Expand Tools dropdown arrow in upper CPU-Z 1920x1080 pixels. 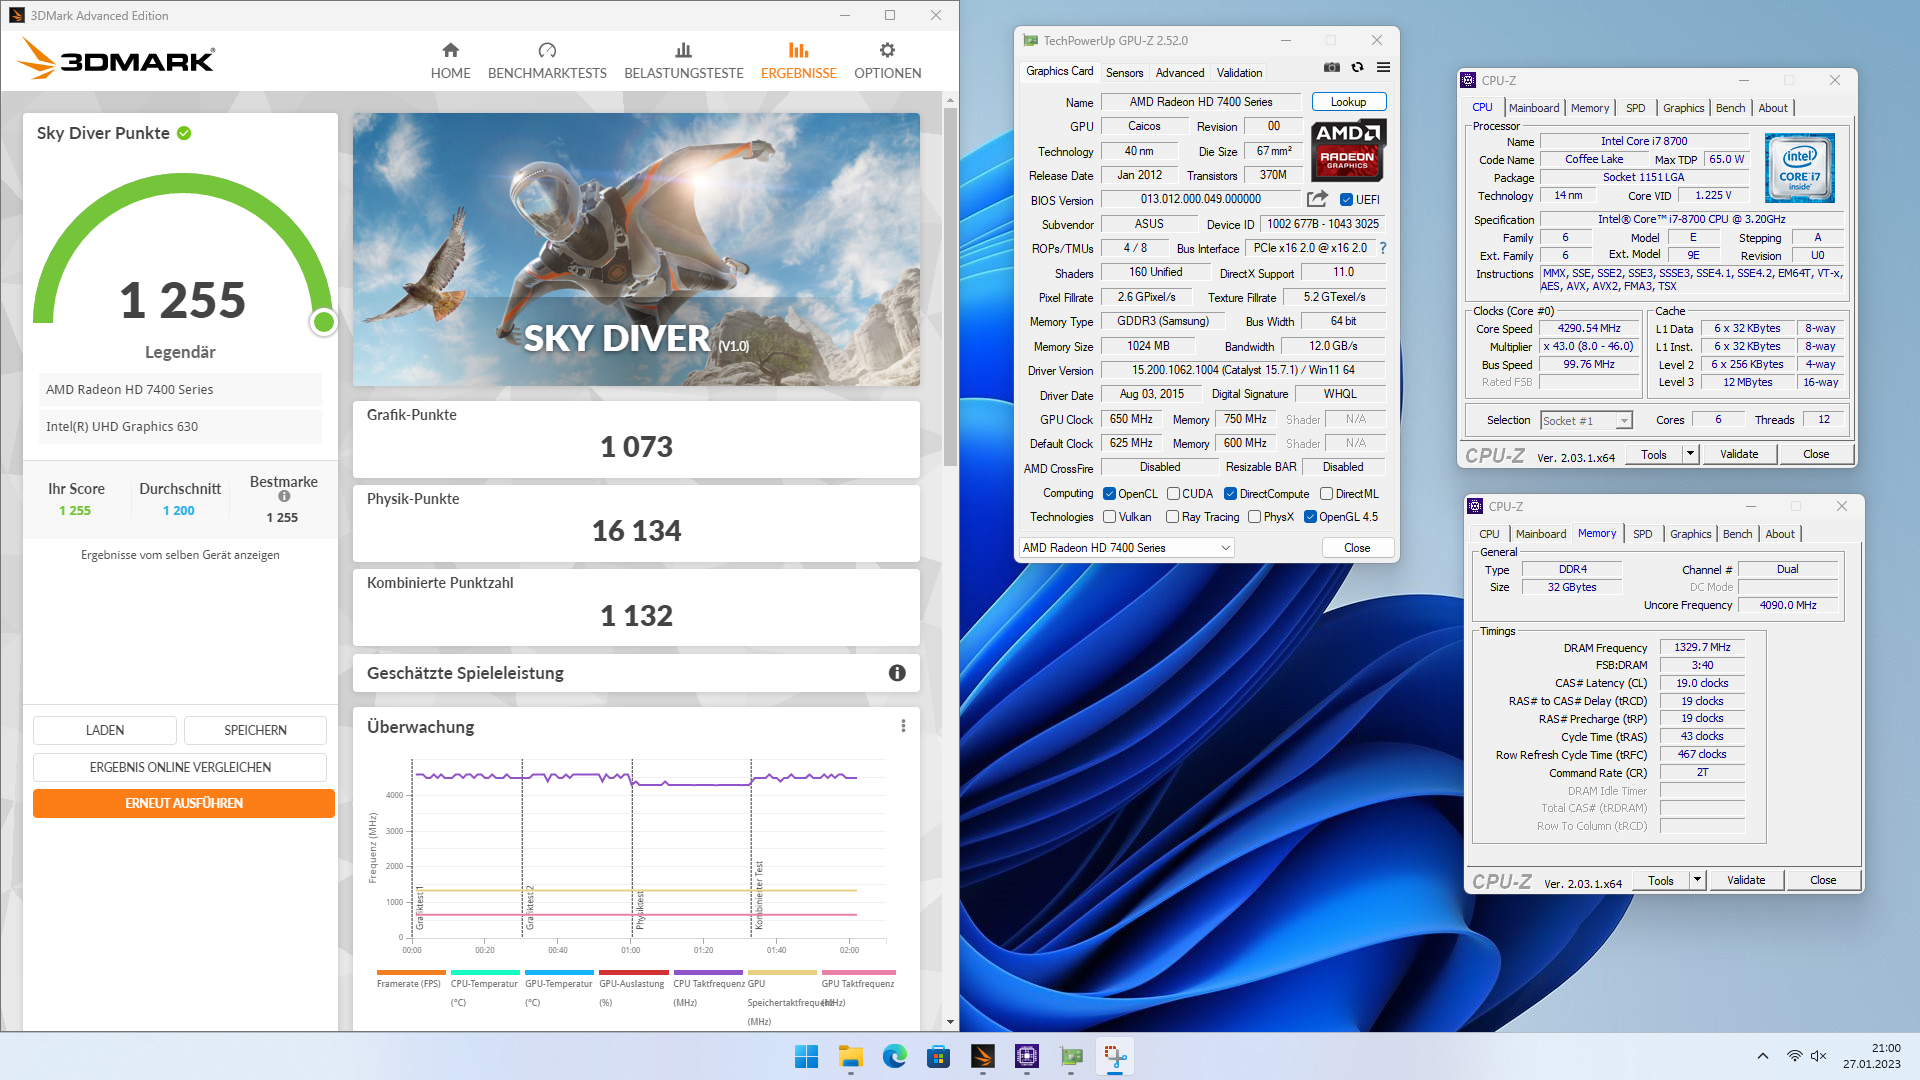[x=1690, y=454]
